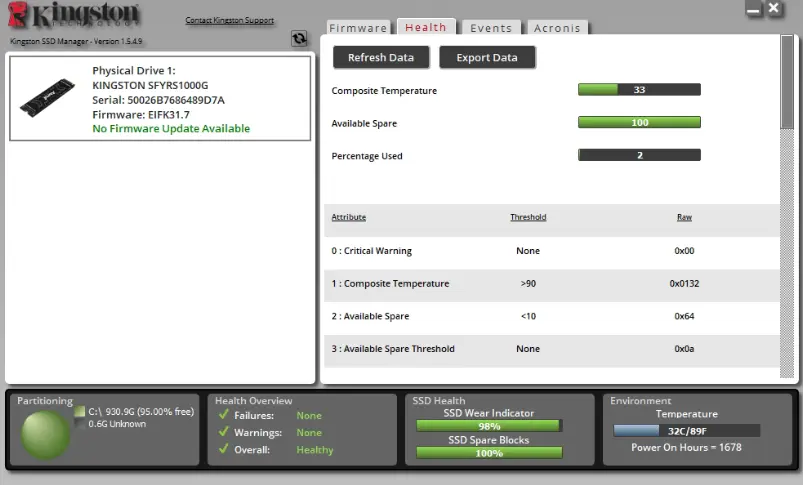803x485 pixels.
Task: Click the Power On Hours = 1678 text
Action: (x=686, y=447)
